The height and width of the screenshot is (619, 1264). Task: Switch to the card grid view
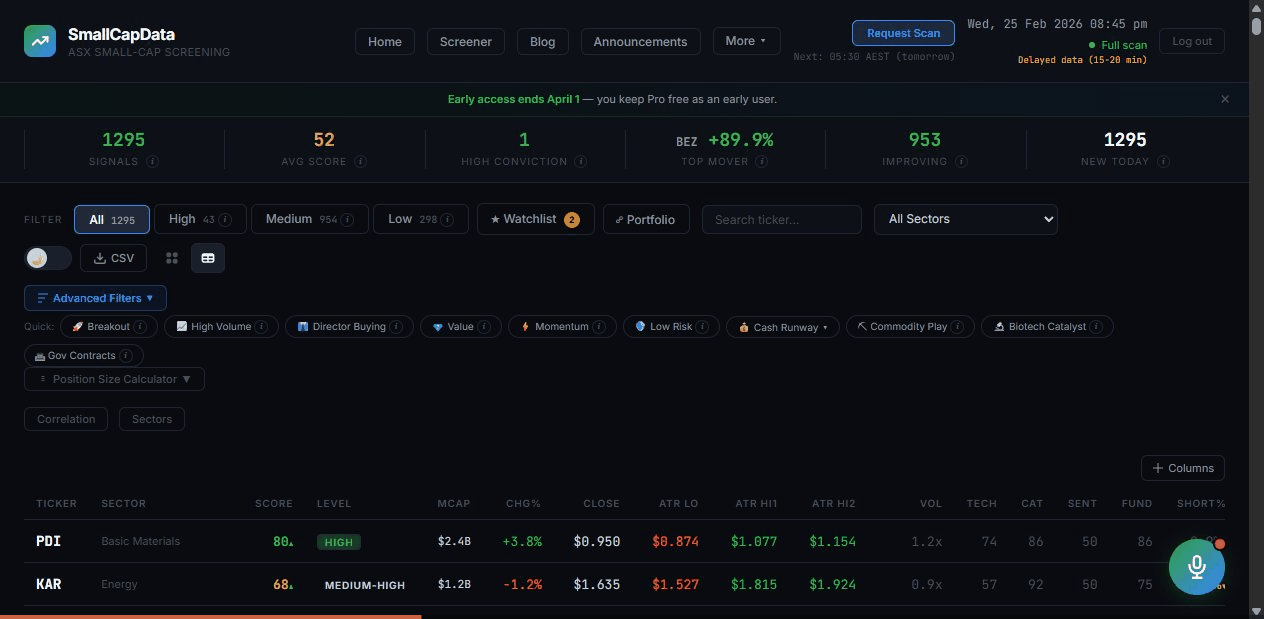(x=172, y=258)
